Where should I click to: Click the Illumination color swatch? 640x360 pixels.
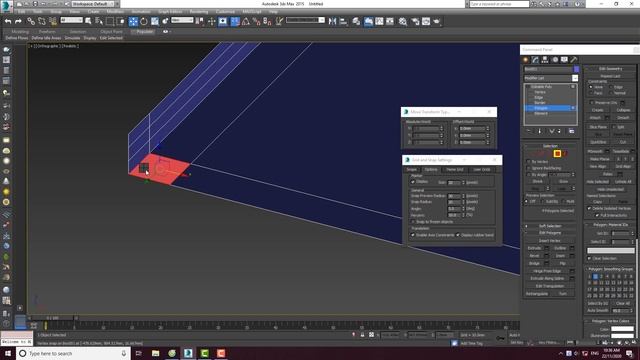point(622,336)
